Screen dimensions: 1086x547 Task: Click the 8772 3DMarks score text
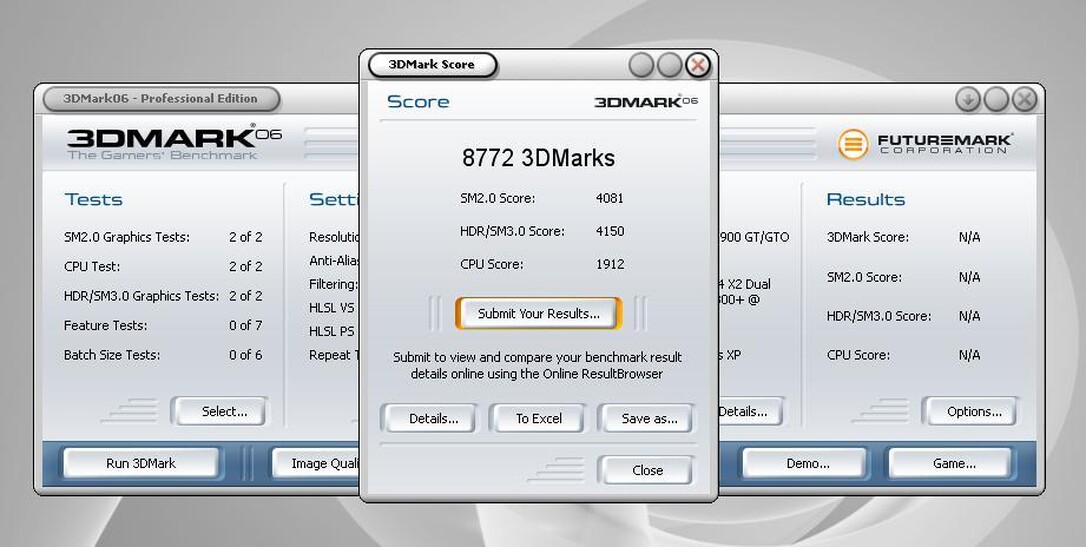pos(538,158)
